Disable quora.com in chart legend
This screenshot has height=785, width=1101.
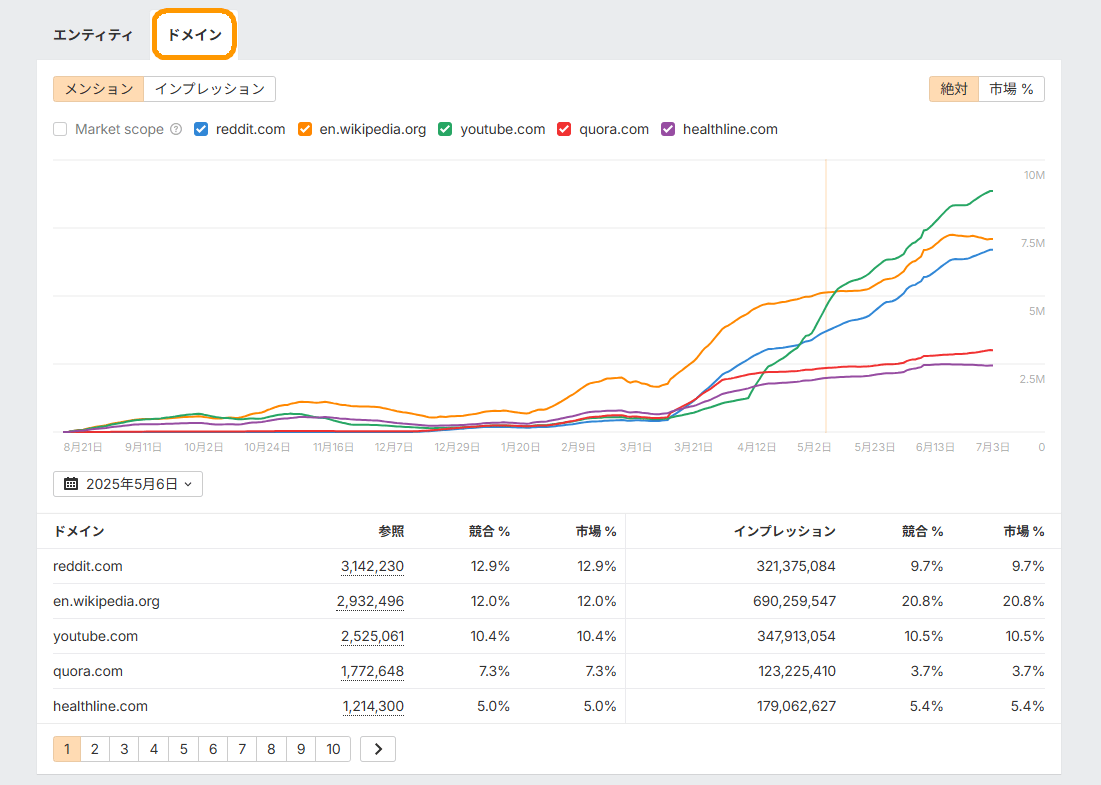[564, 129]
